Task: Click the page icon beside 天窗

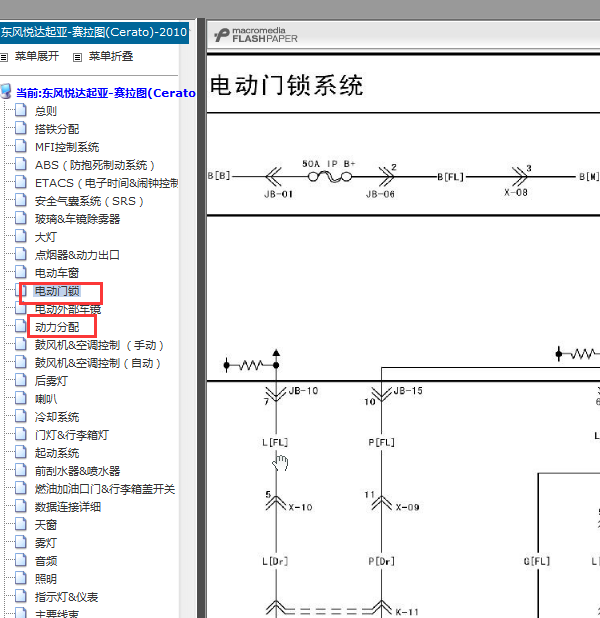Action: [21, 524]
